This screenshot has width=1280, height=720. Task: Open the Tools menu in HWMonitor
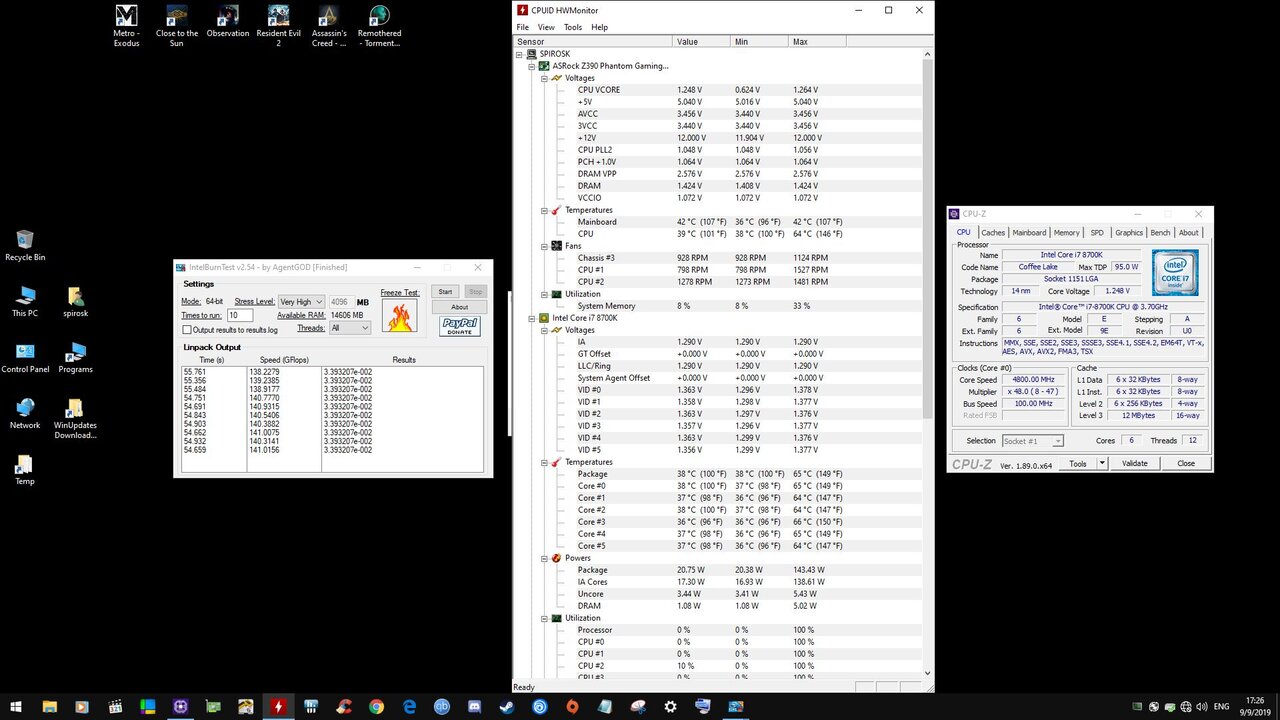(x=573, y=27)
